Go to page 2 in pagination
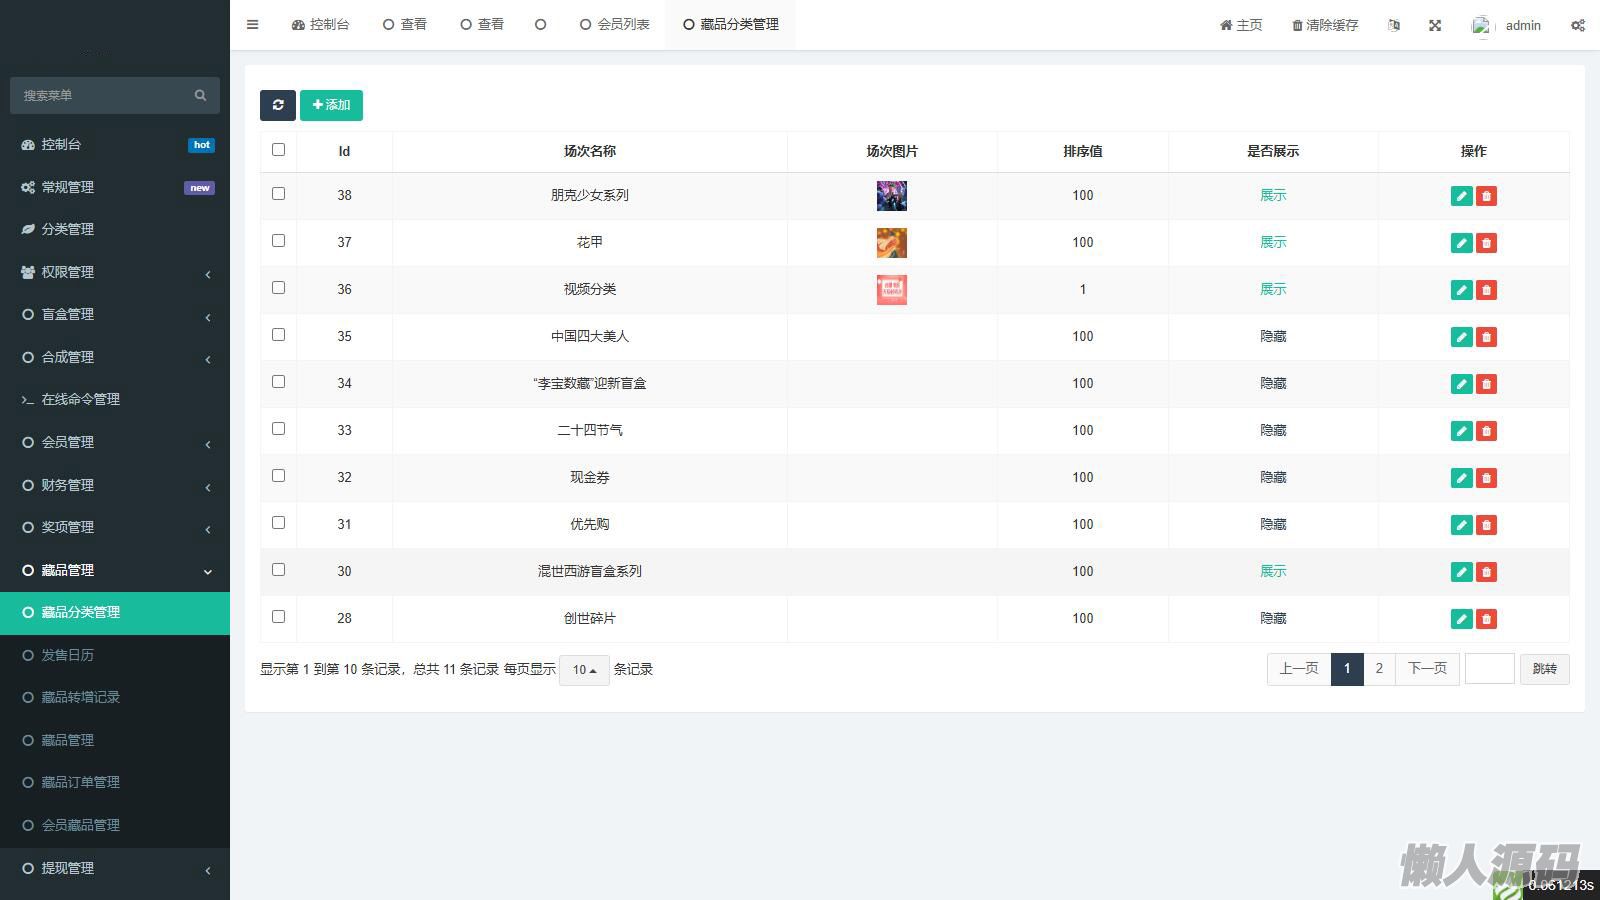1600x900 pixels. 1379,669
